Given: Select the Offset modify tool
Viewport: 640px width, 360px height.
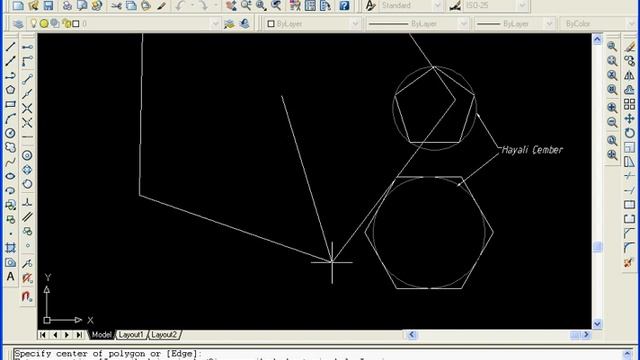Looking at the screenshot, I should (x=629, y=90).
